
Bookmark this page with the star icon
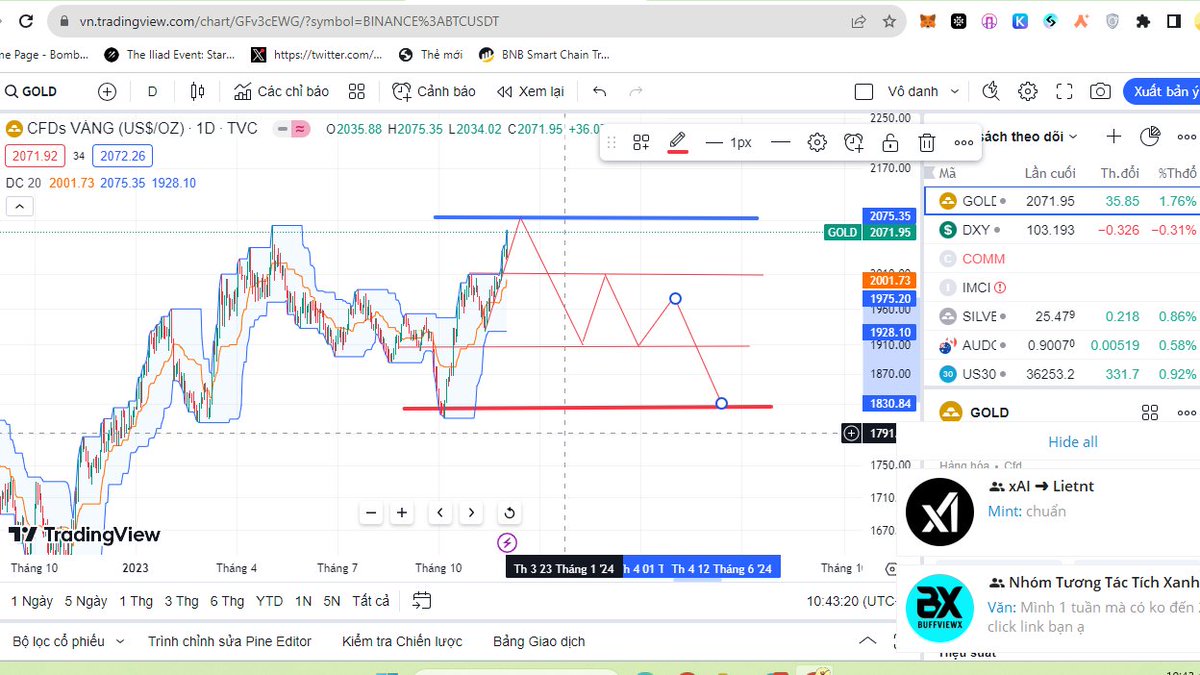point(889,21)
